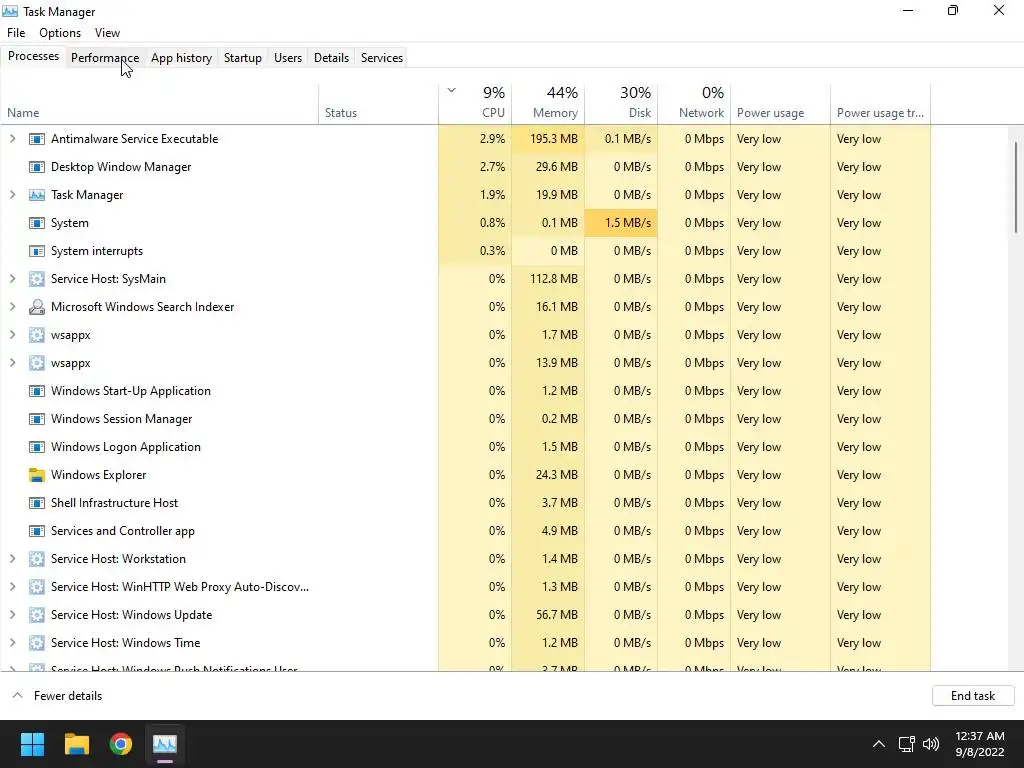The height and width of the screenshot is (768, 1024).
Task: Click the Service Host: Workstation gear icon
Action: (37, 559)
